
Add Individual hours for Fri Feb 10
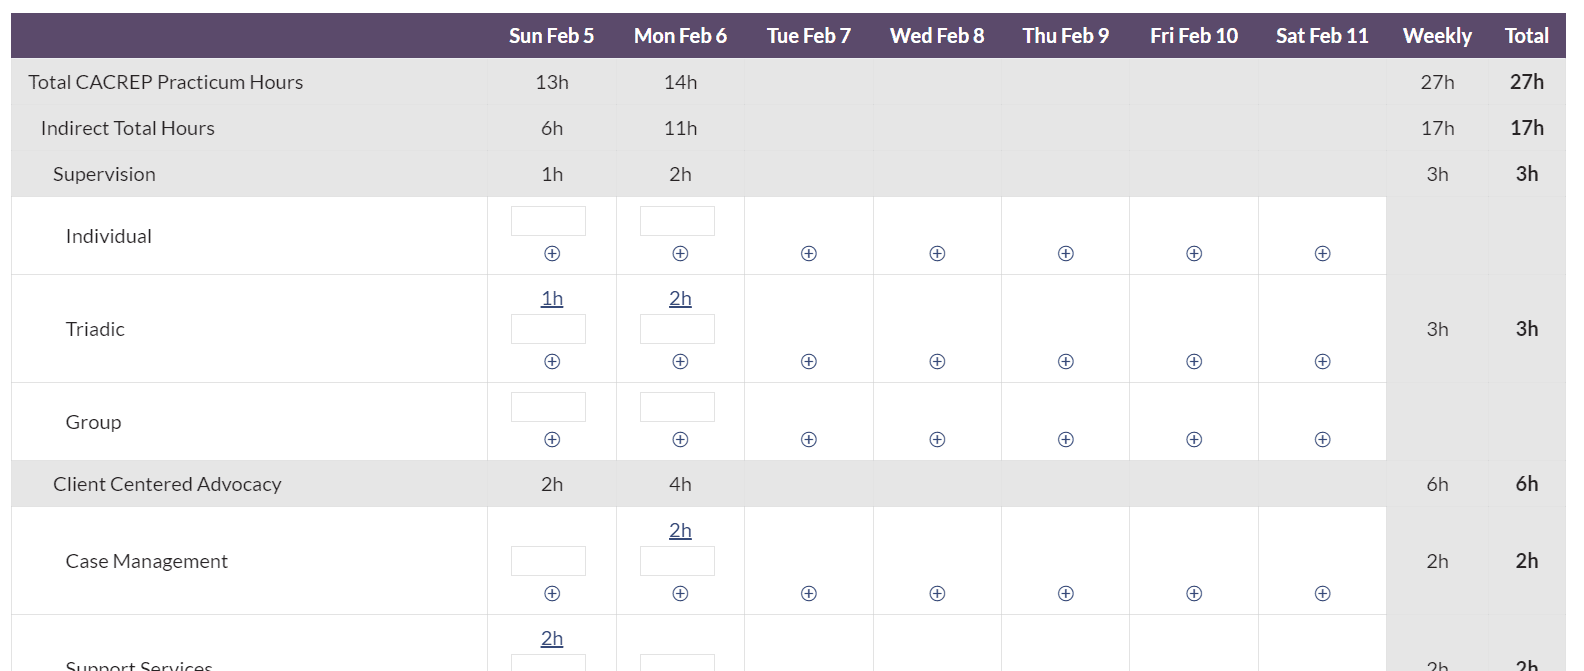1194,253
